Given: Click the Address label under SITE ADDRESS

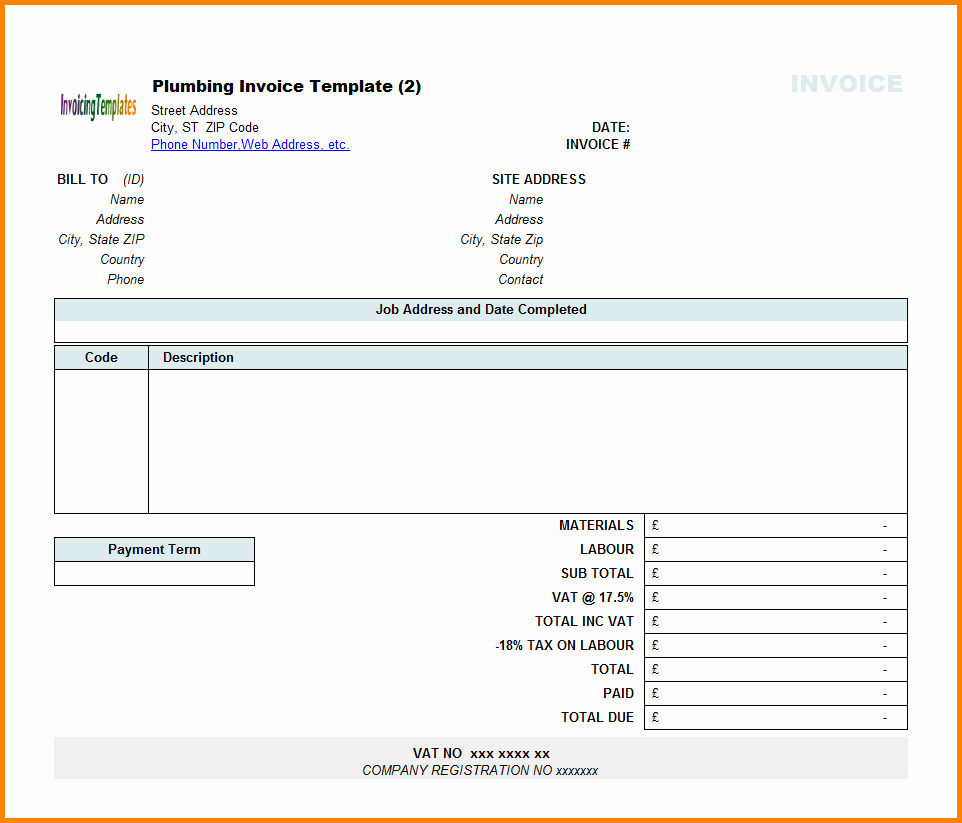Looking at the screenshot, I should tap(519, 219).
